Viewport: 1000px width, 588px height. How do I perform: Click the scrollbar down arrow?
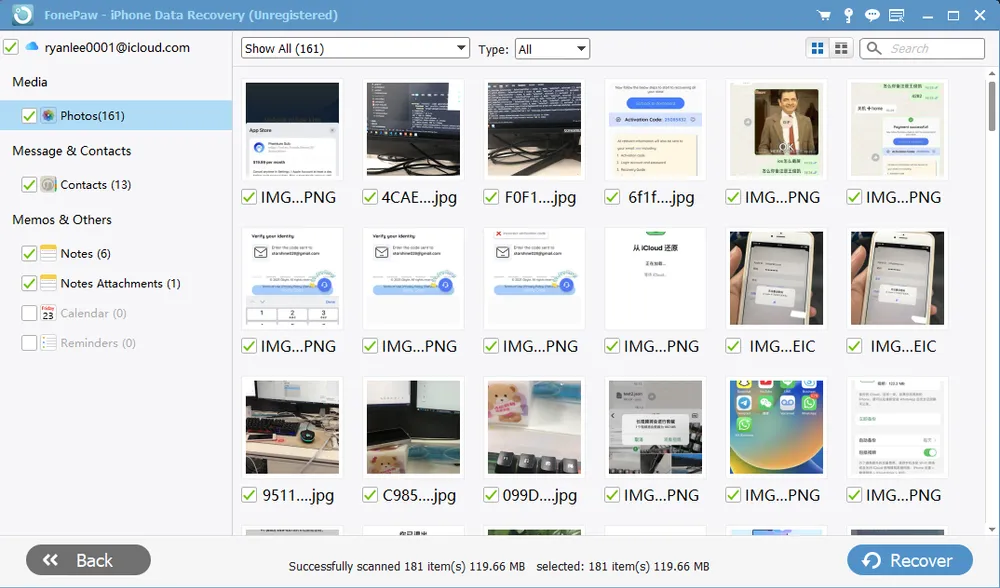[x=992, y=529]
